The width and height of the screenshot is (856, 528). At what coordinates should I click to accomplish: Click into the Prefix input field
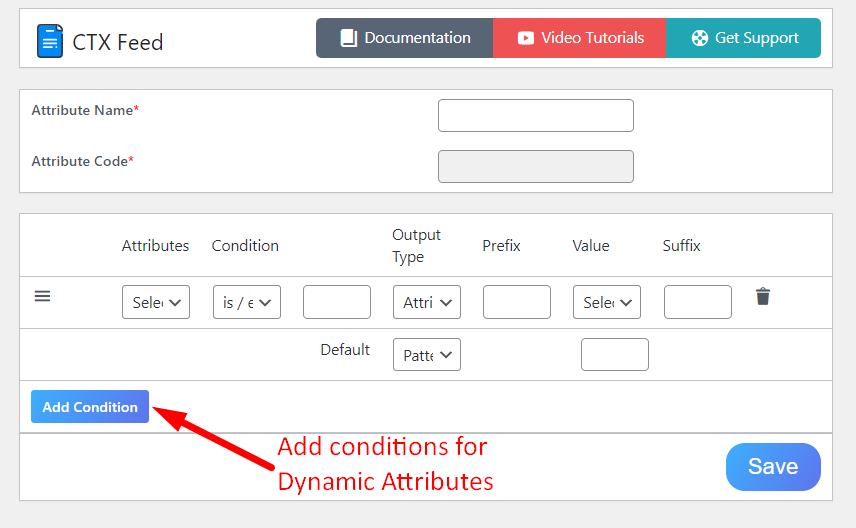(516, 302)
